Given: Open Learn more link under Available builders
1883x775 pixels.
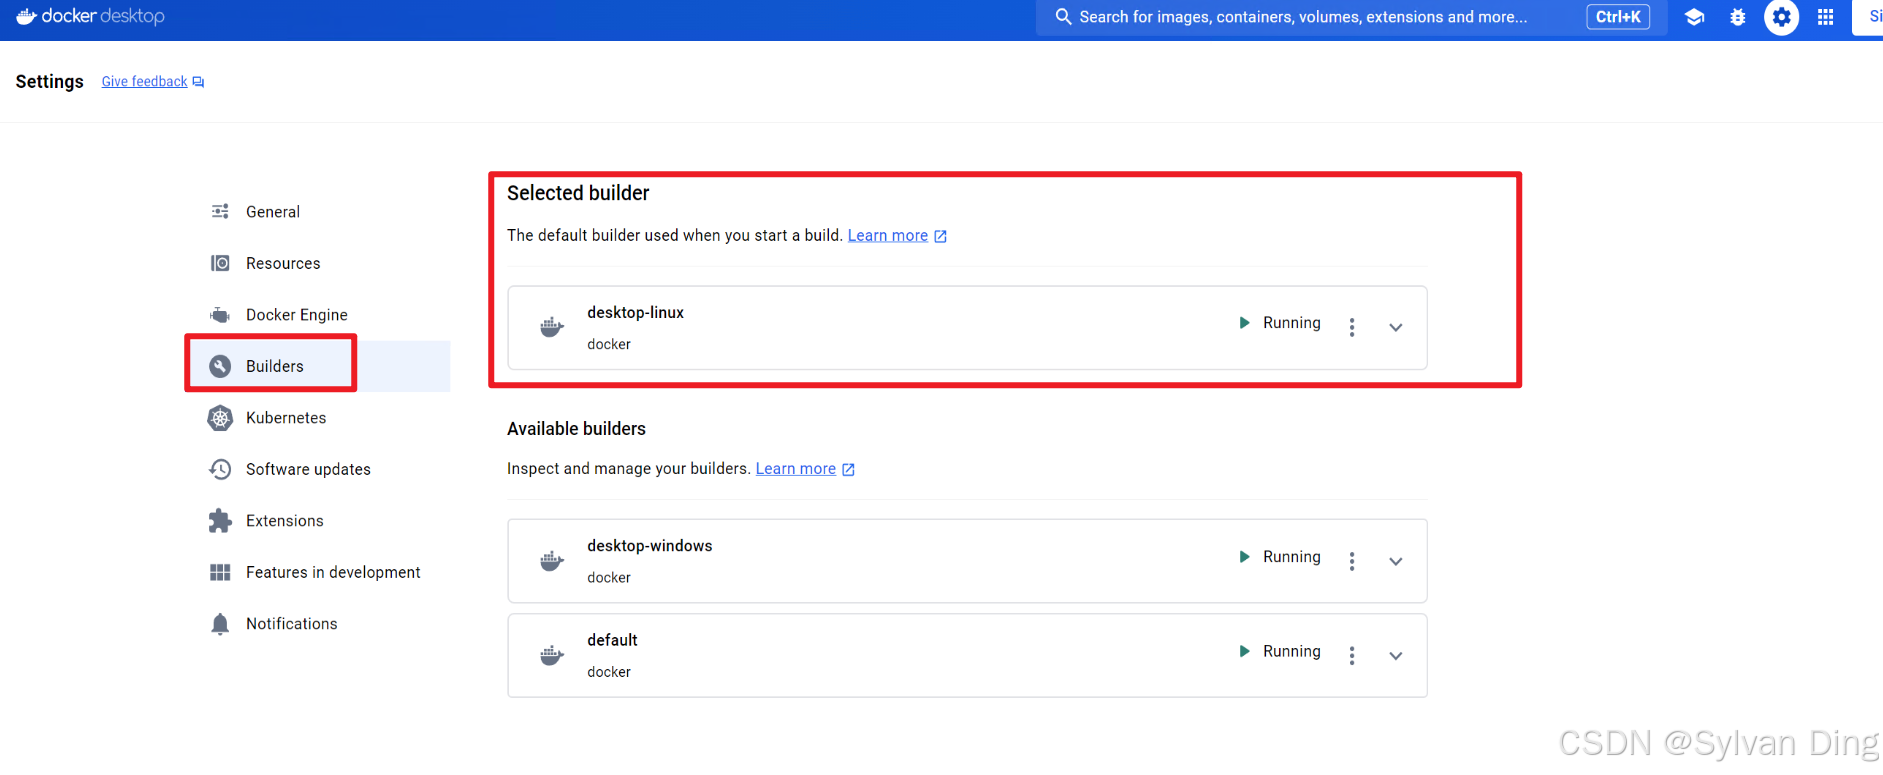Looking at the screenshot, I should pyautogui.click(x=796, y=469).
